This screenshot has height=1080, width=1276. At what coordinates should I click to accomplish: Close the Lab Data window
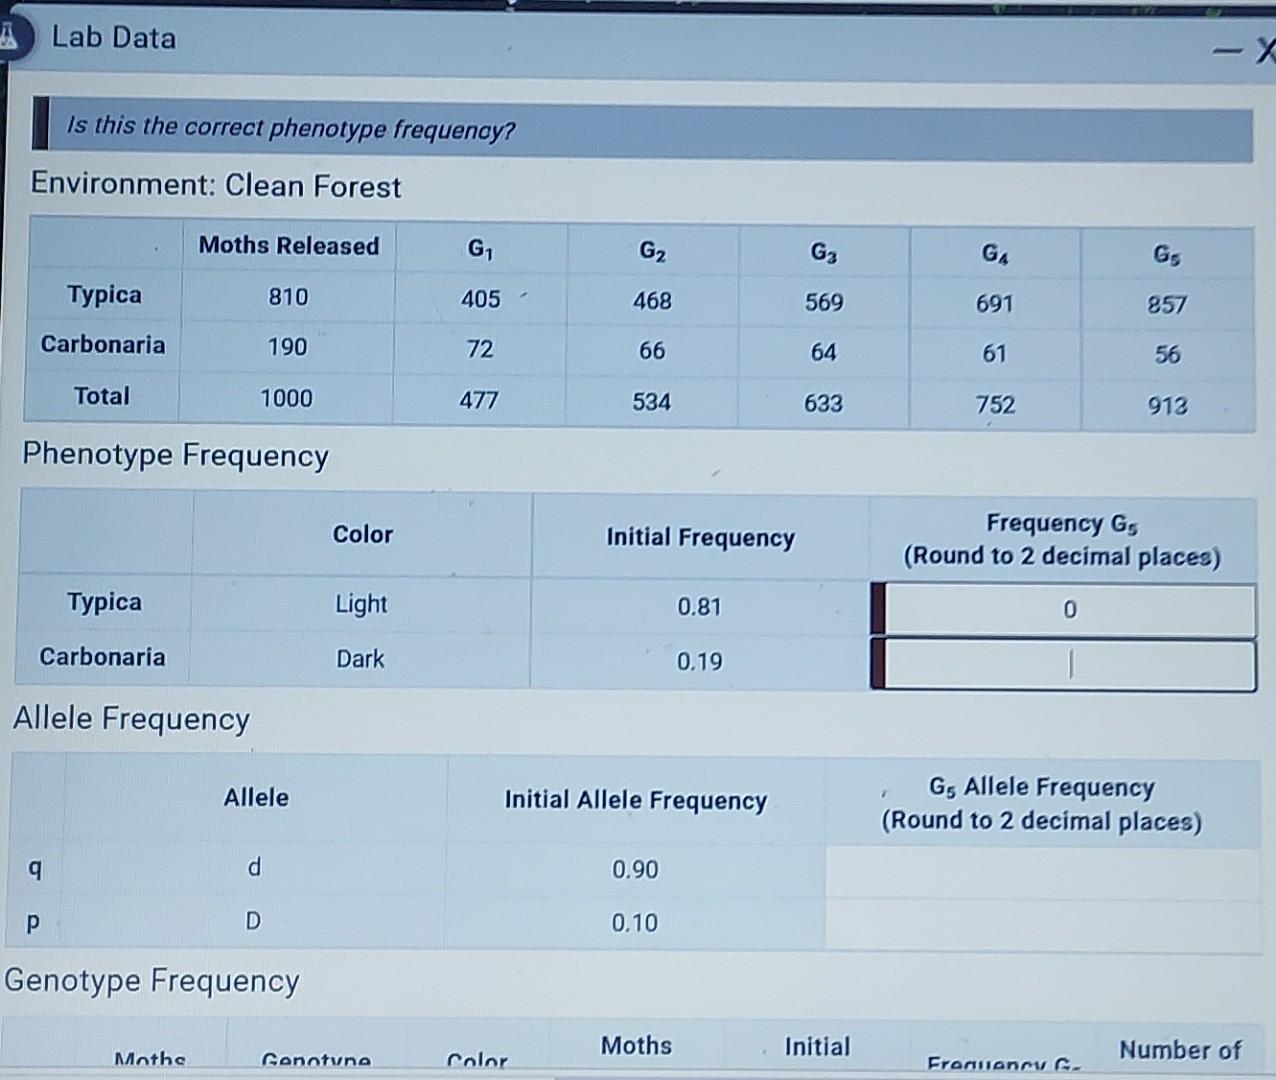point(1264,48)
